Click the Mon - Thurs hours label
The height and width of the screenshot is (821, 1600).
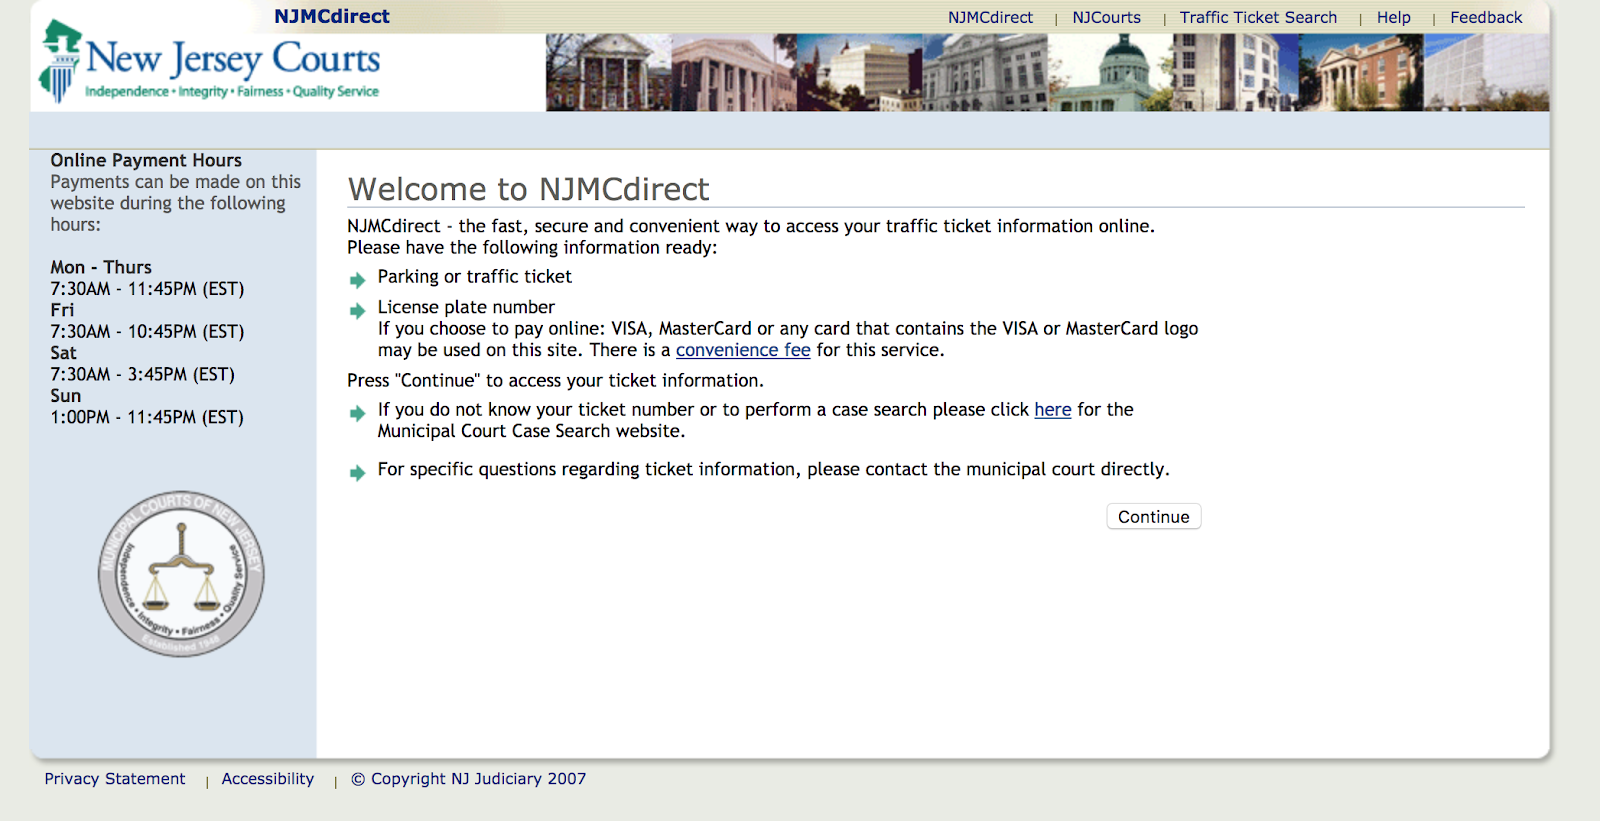click(101, 267)
